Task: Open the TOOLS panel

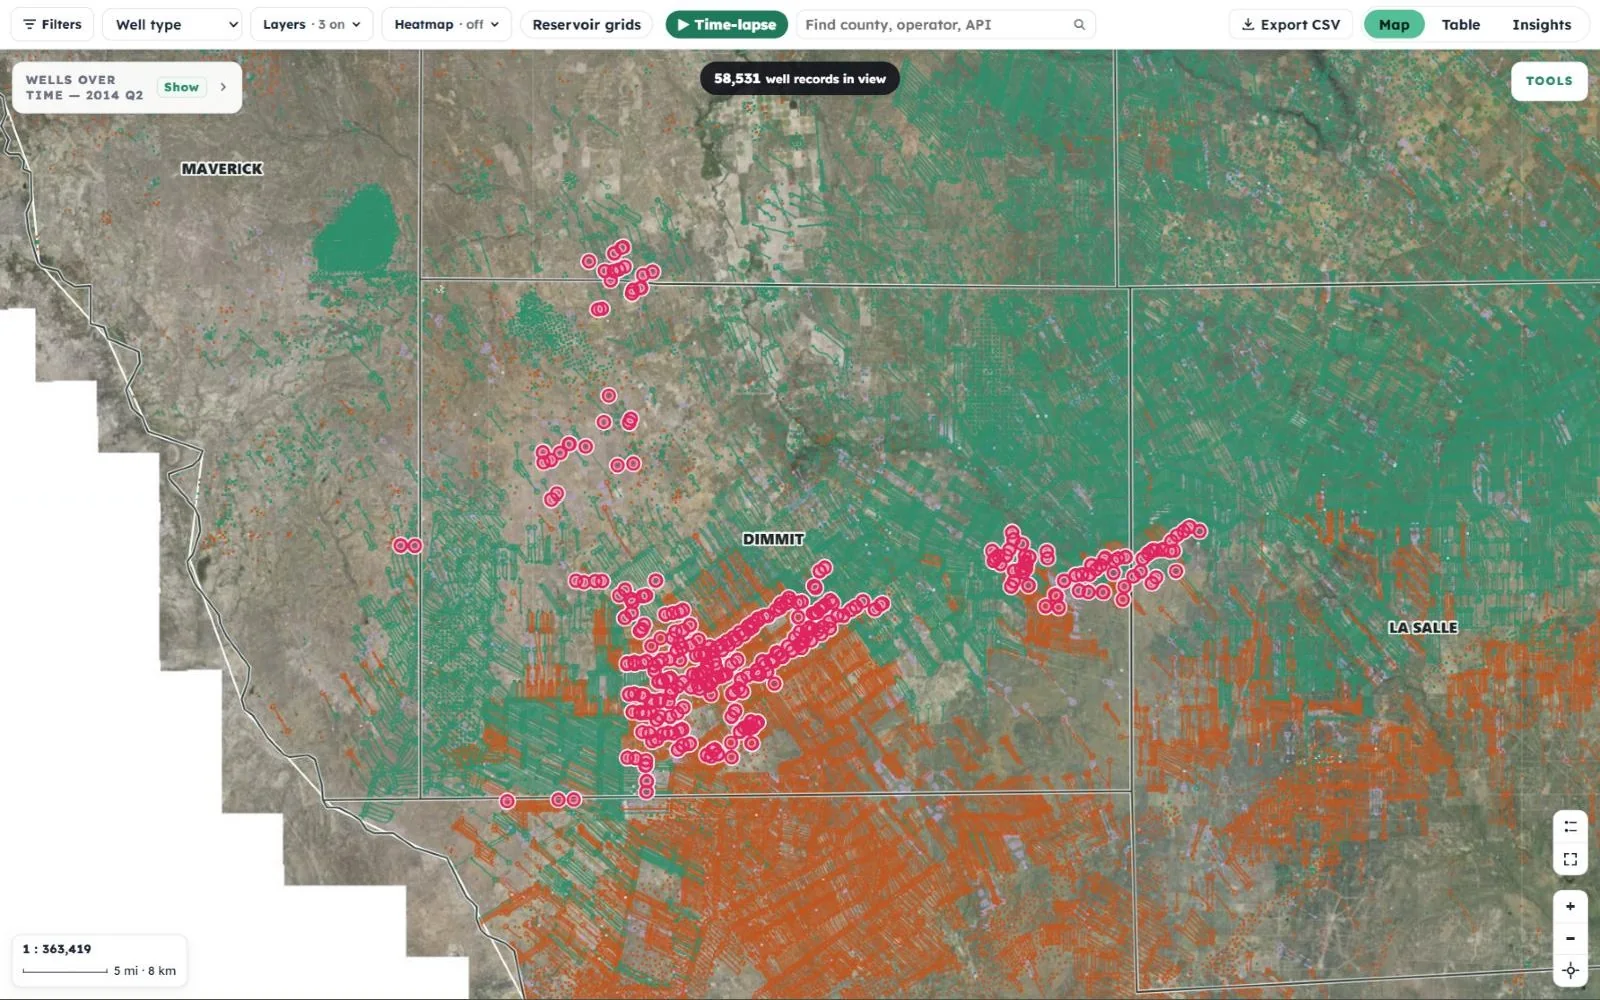Action: [x=1549, y=81]
